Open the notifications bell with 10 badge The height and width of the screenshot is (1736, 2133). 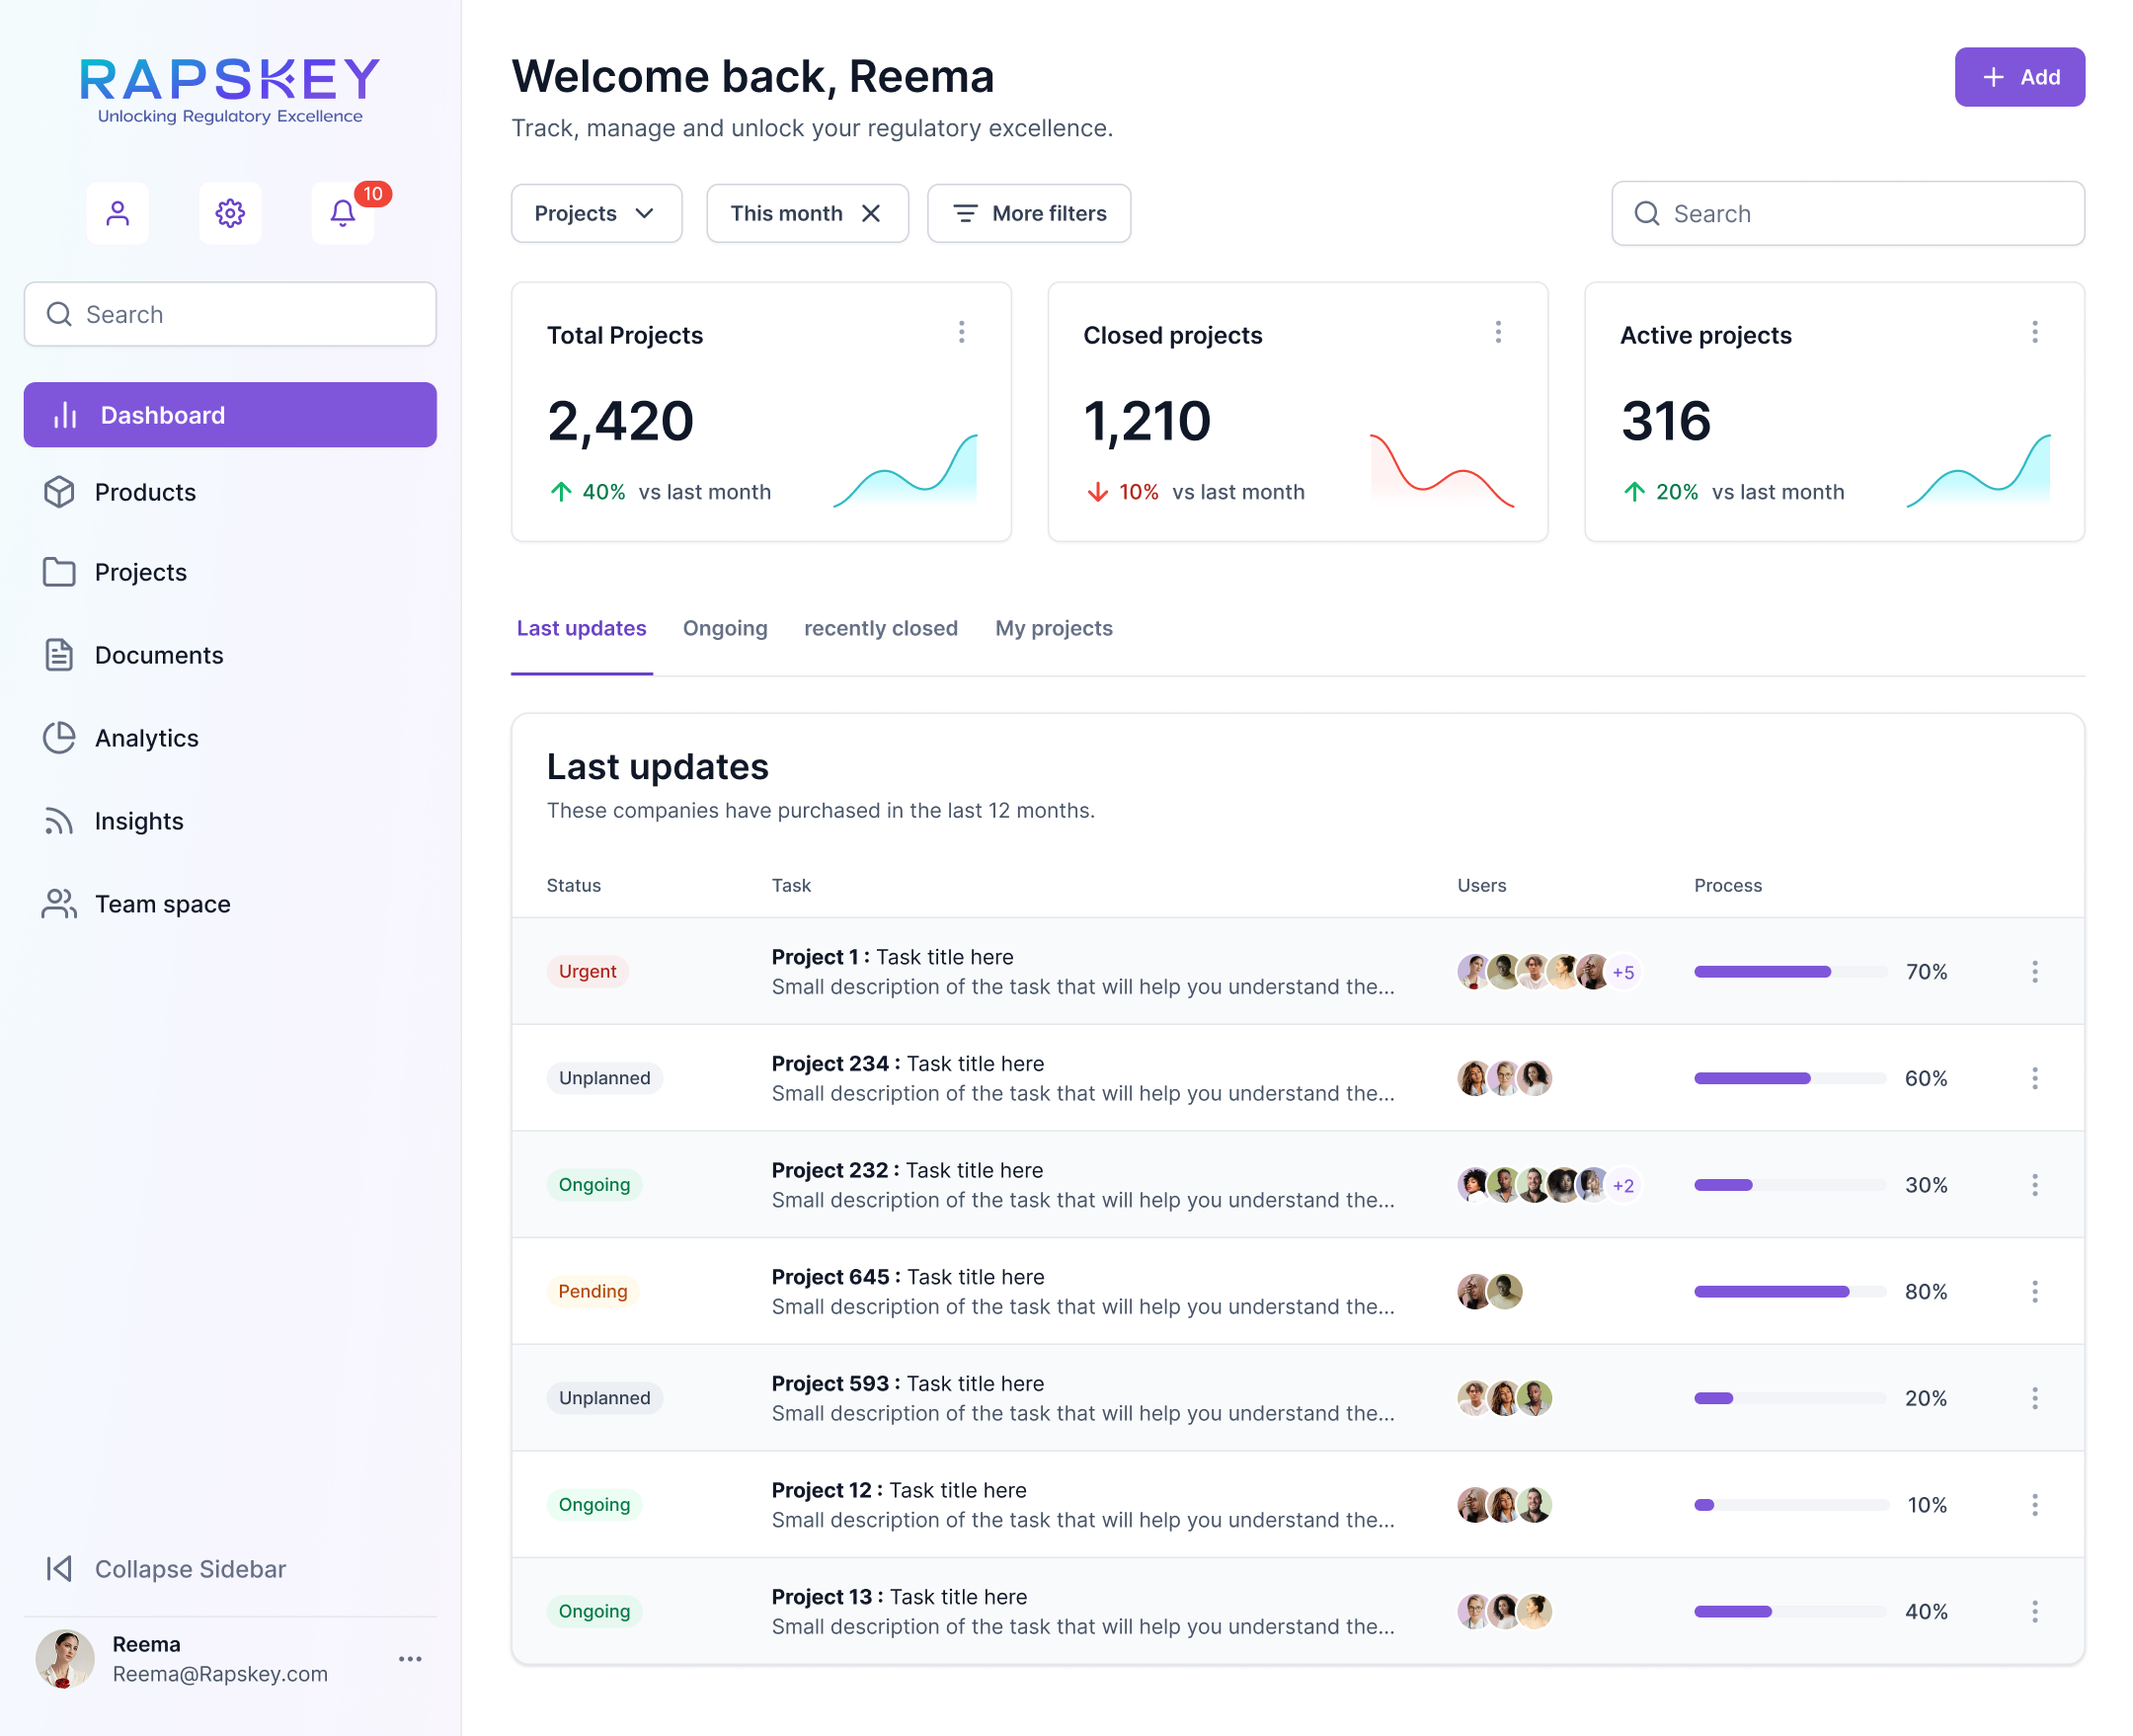[x=343, y=213]
